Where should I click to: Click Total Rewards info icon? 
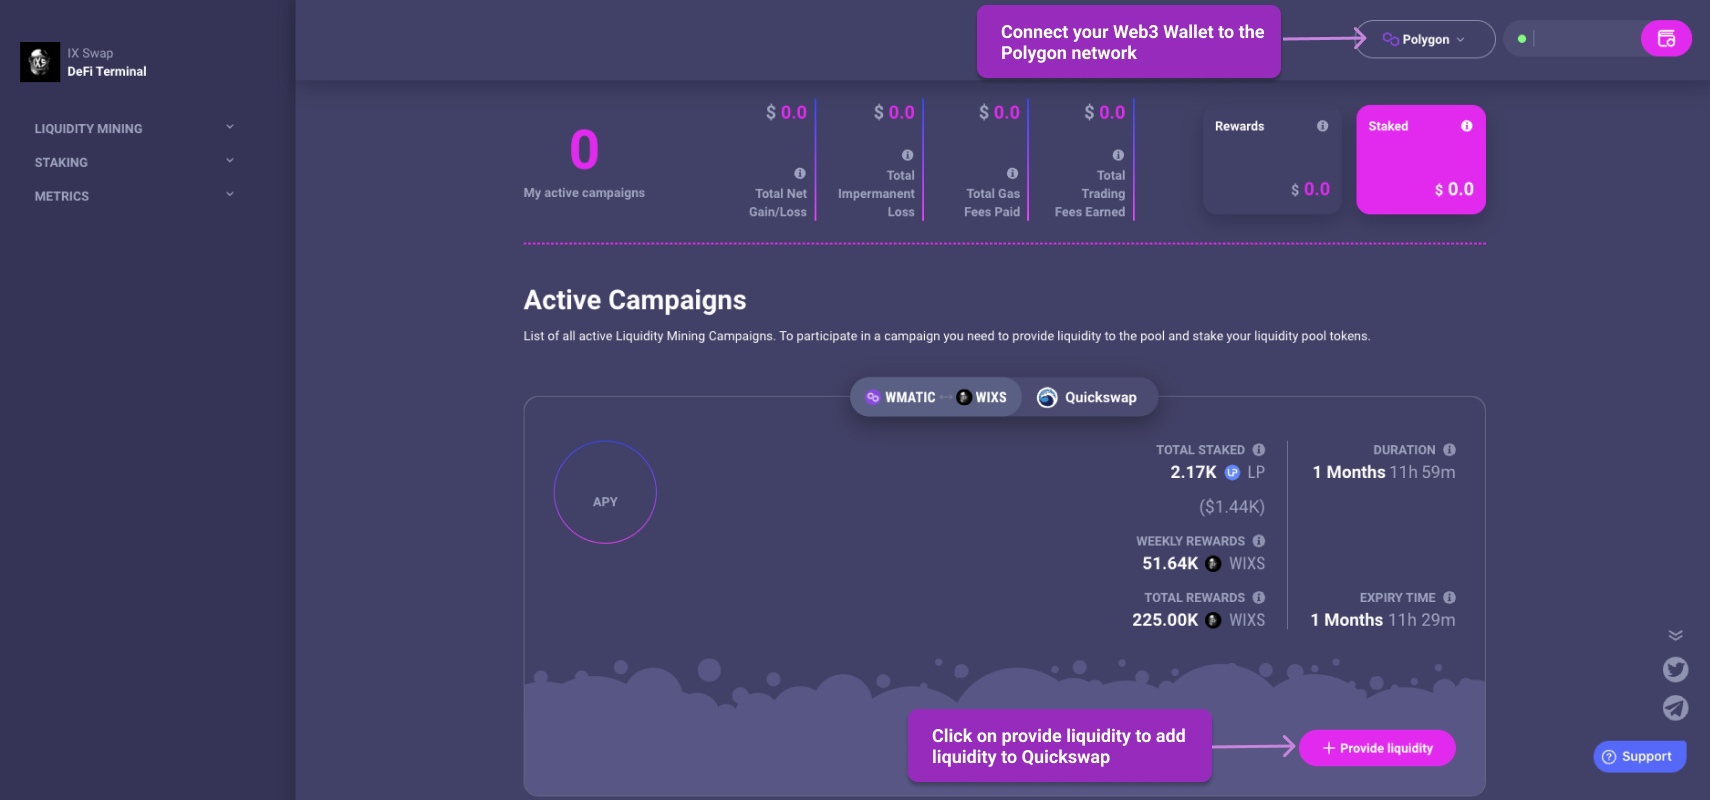(x=1259, y=597)
